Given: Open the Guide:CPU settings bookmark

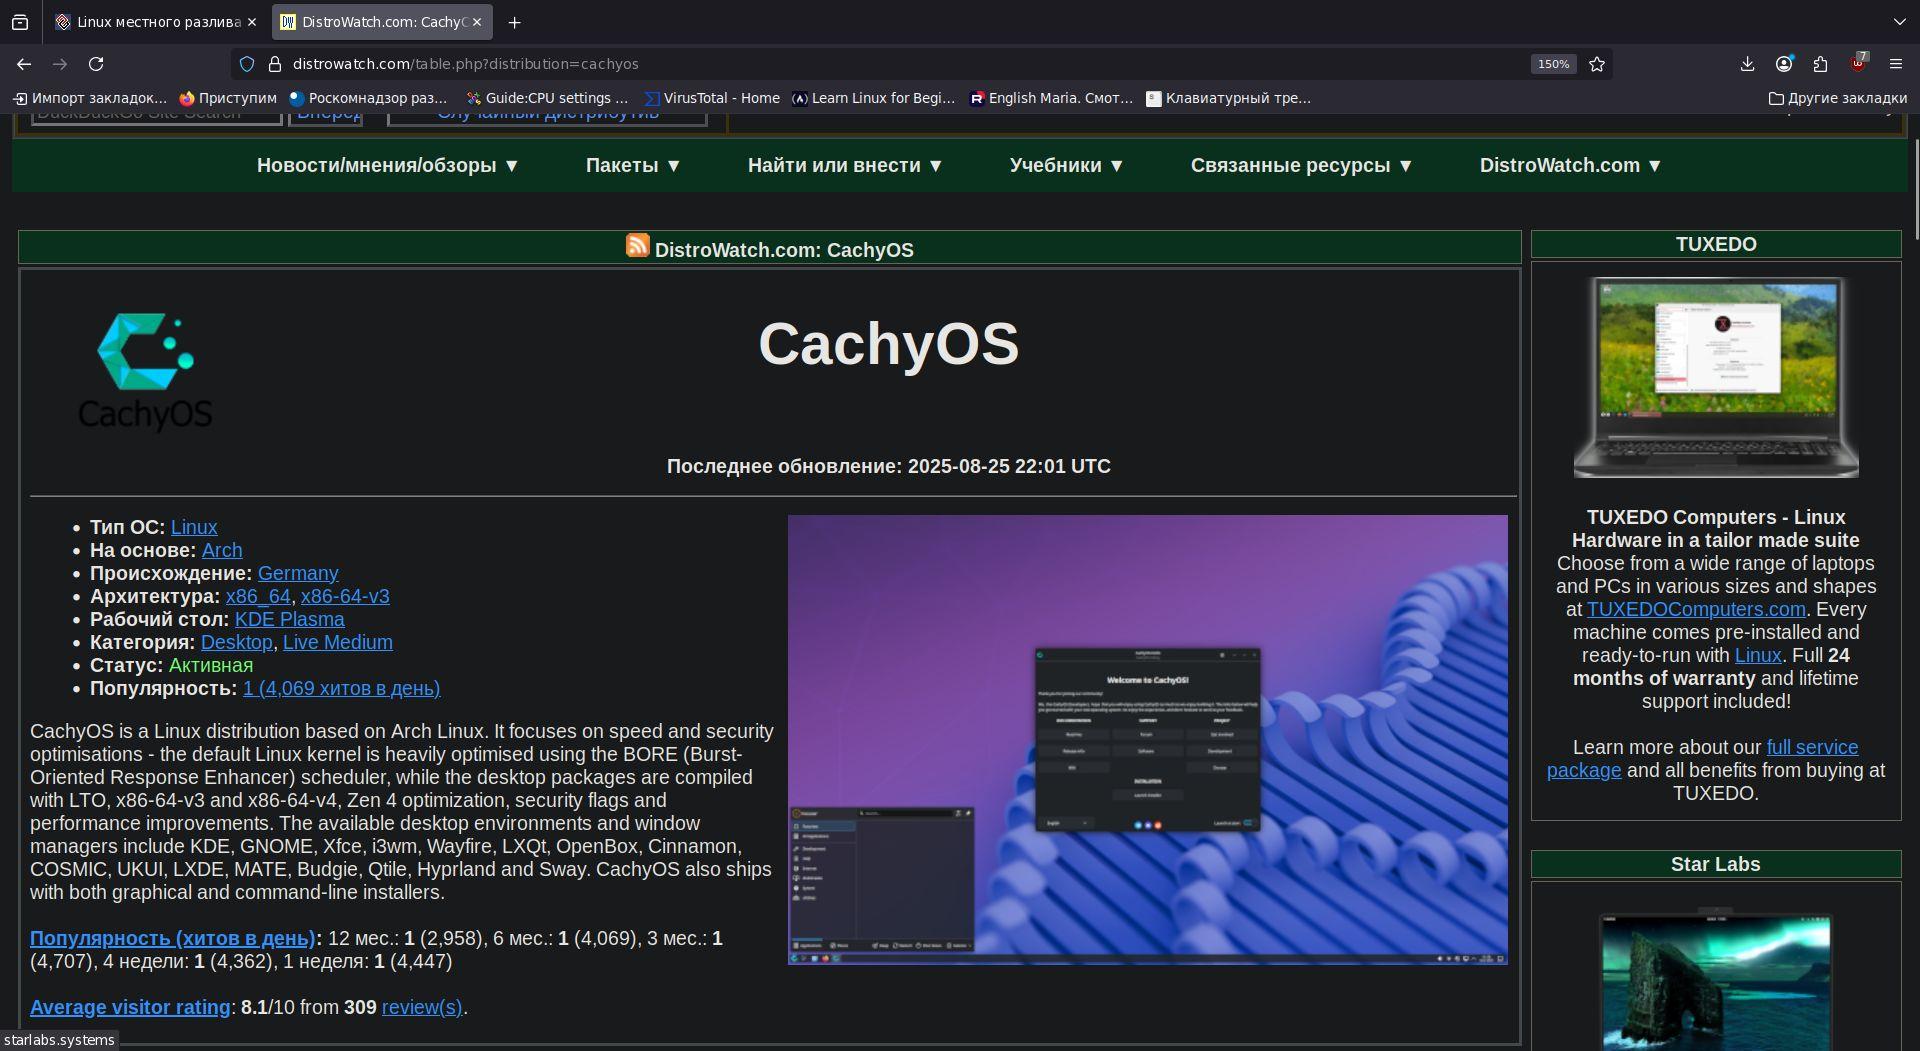Looking at the screenshot, I should coord(547,98).
